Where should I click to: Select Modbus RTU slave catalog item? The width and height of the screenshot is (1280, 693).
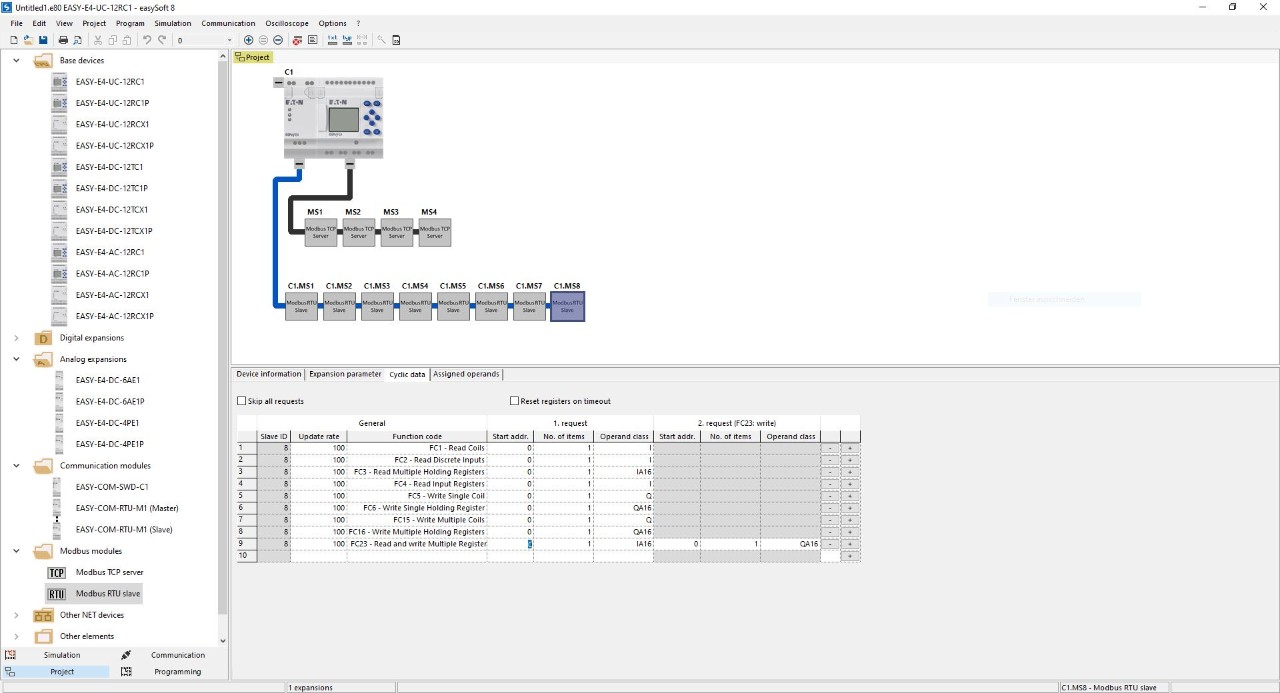click(x=94, y=594)
